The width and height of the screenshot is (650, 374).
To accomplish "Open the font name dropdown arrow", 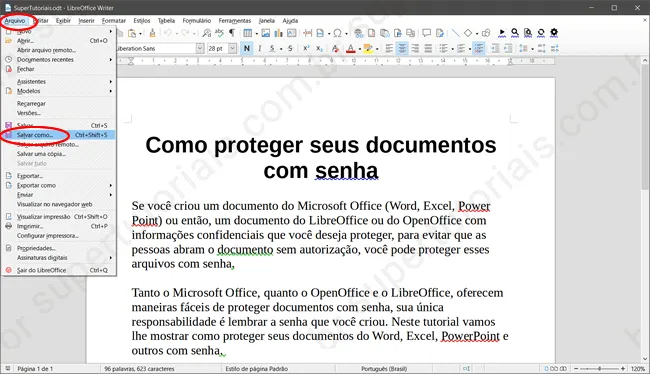I will pos(200,49).
